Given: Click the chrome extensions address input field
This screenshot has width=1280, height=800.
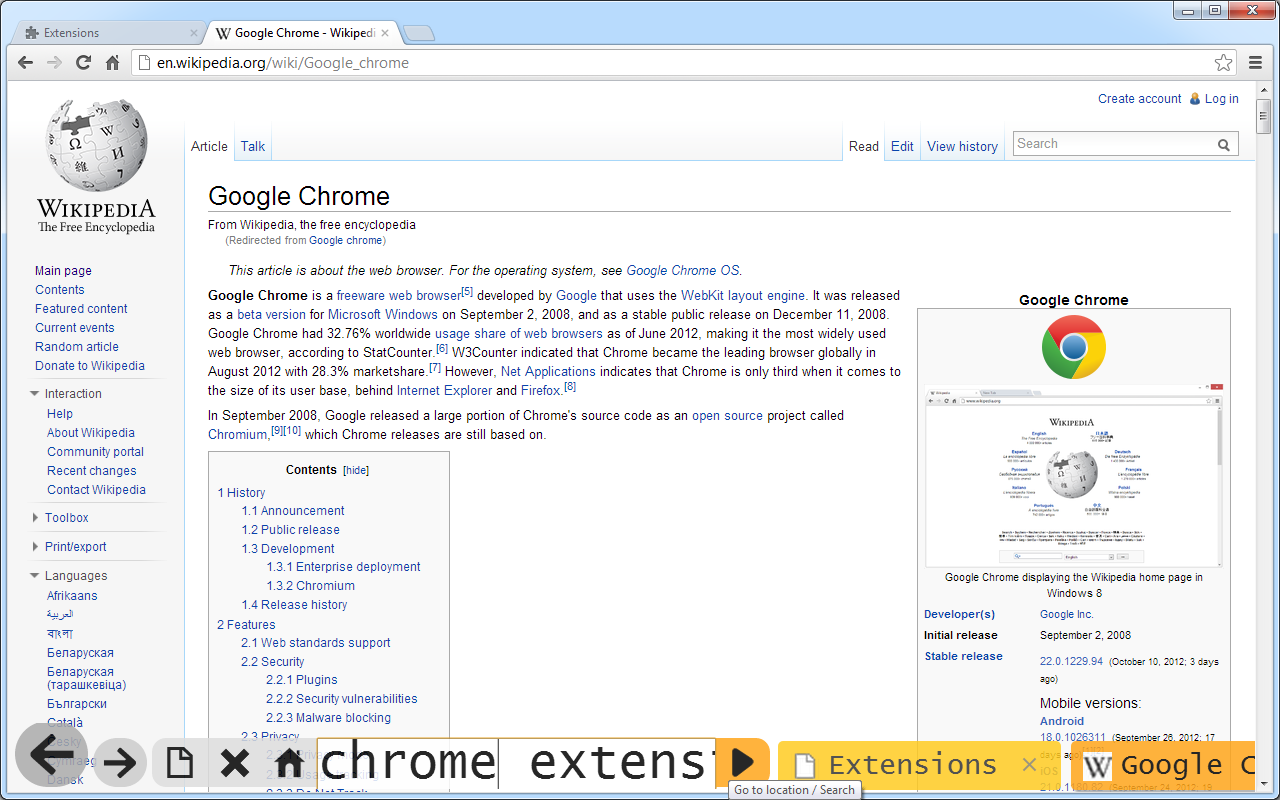Looking at the screenshot, I should coord(520,762).
